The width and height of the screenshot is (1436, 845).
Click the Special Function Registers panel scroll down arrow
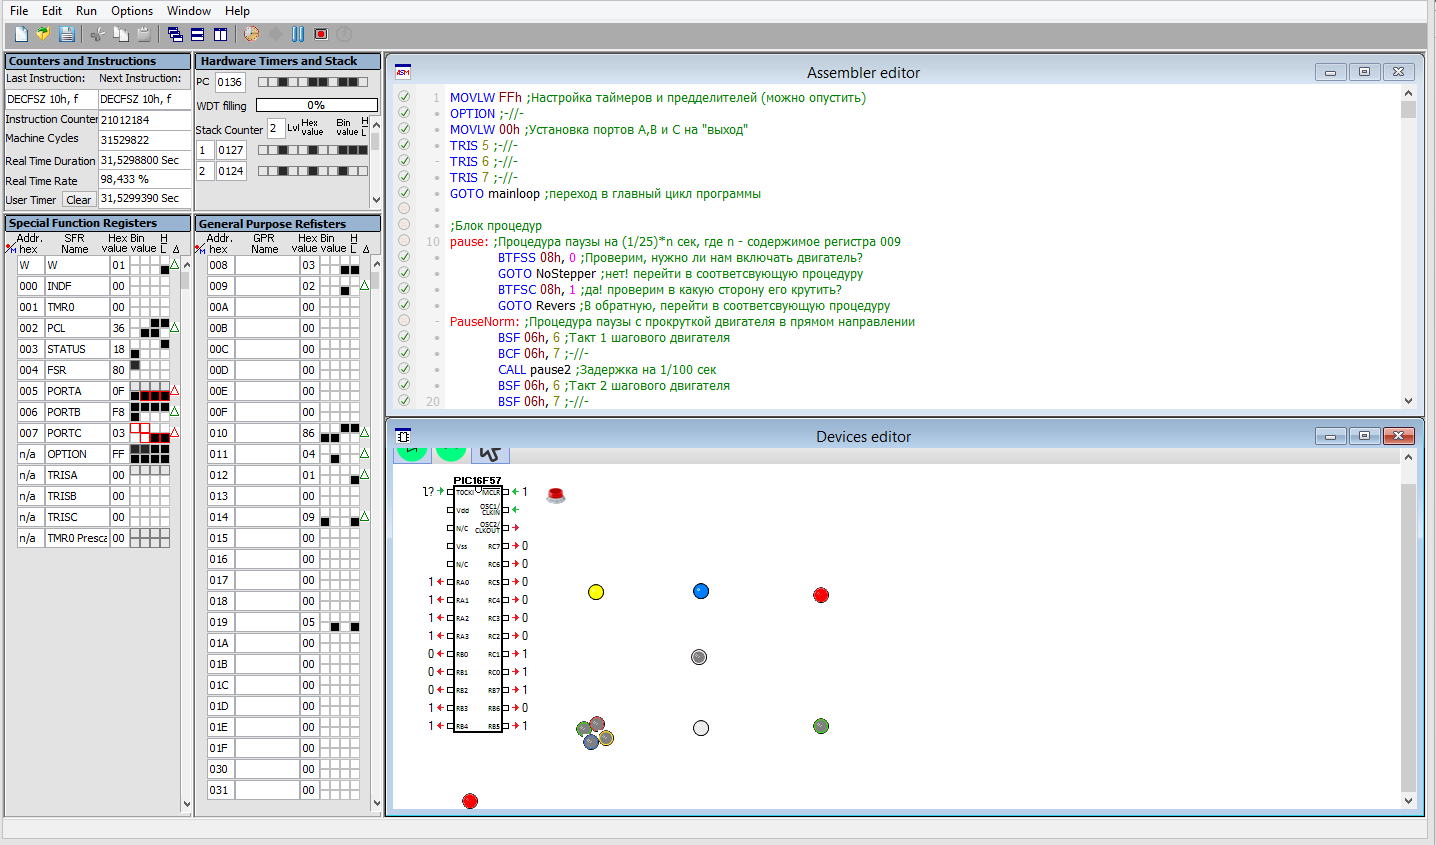click(x=186, y=804)
